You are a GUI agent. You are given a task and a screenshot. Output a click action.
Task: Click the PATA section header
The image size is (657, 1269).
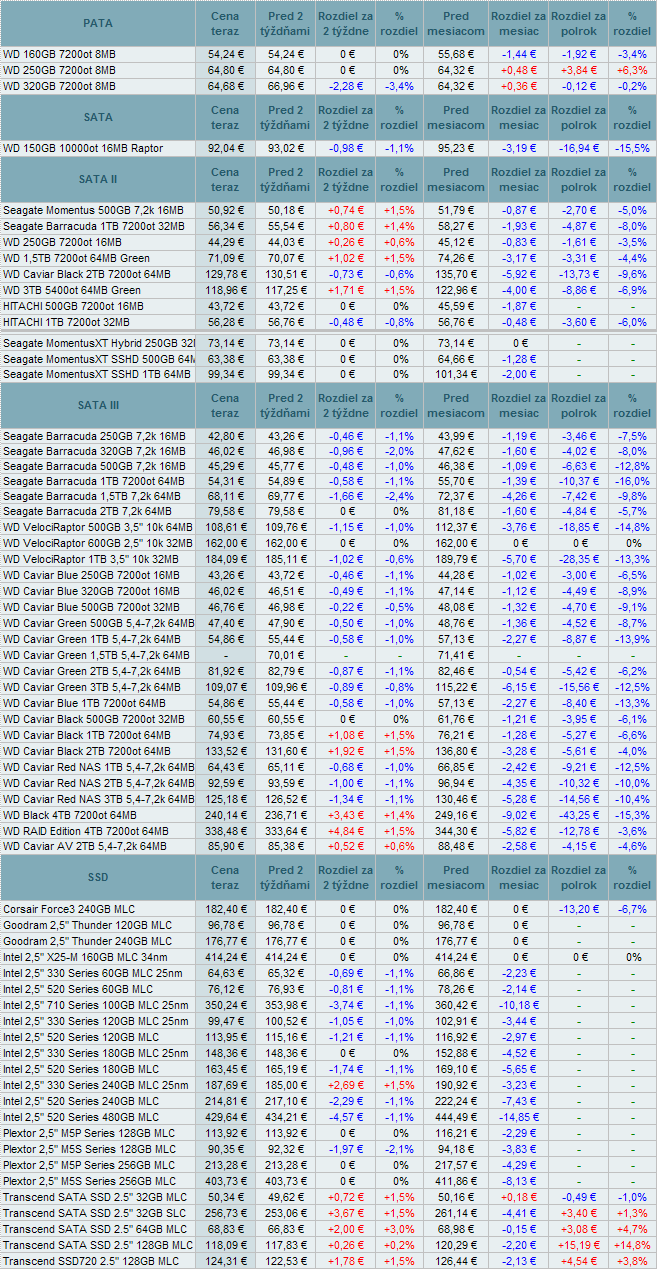[x=98, y=23]
